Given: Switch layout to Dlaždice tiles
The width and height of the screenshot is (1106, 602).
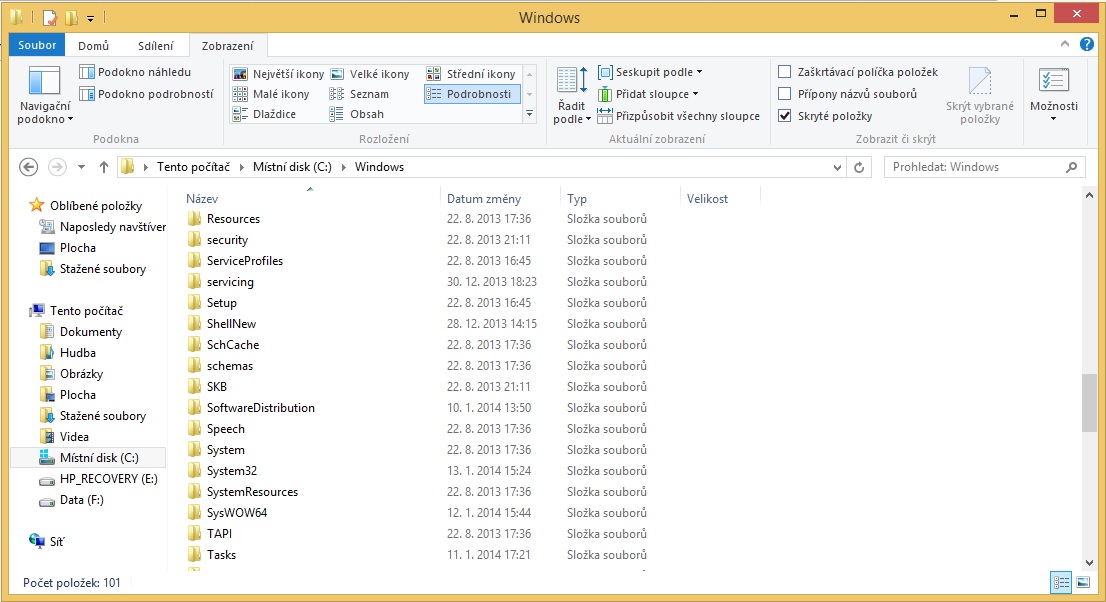Looking at the screenshot, I should pyautogui.click(x=264, y=114).
